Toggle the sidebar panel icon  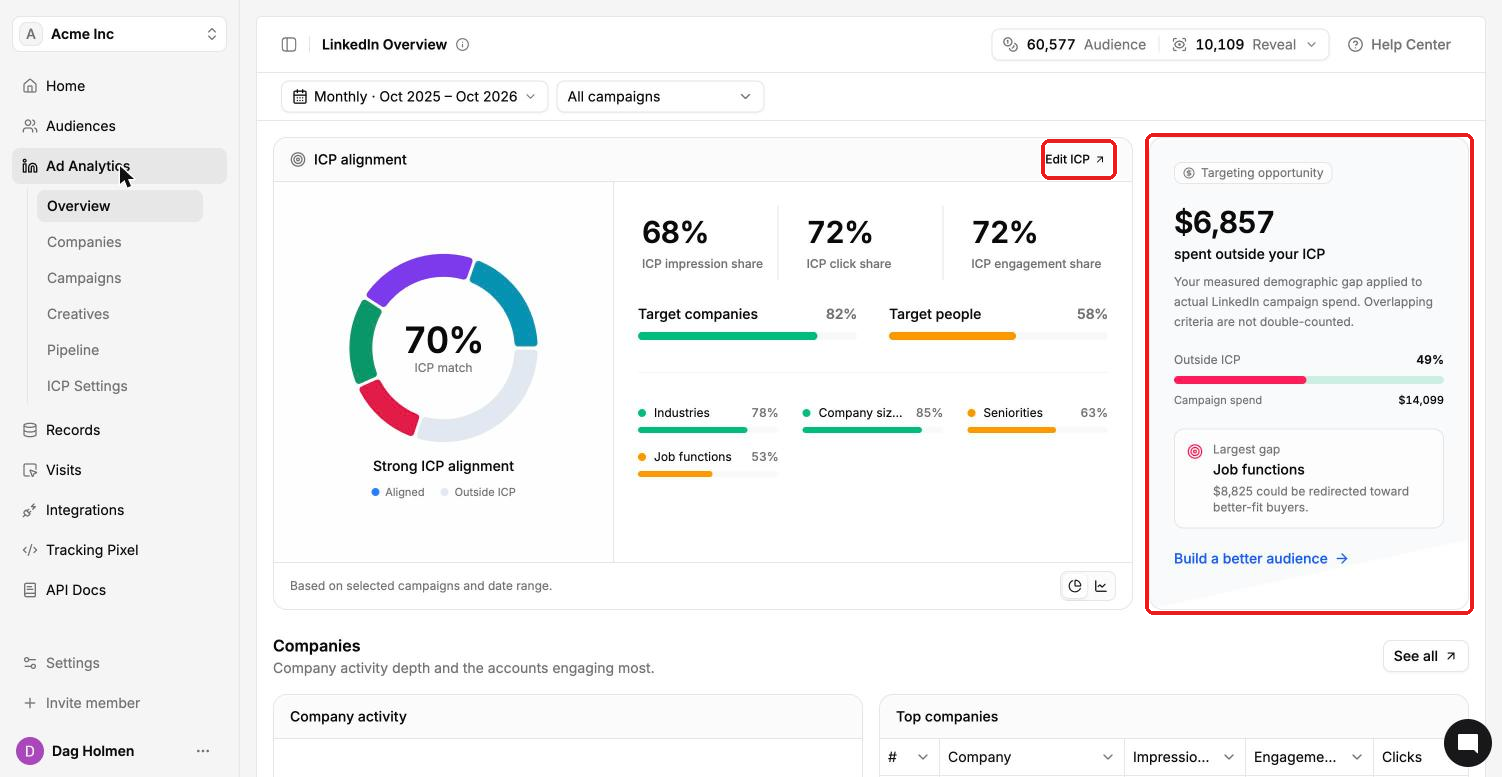click(x=289, y=44)
